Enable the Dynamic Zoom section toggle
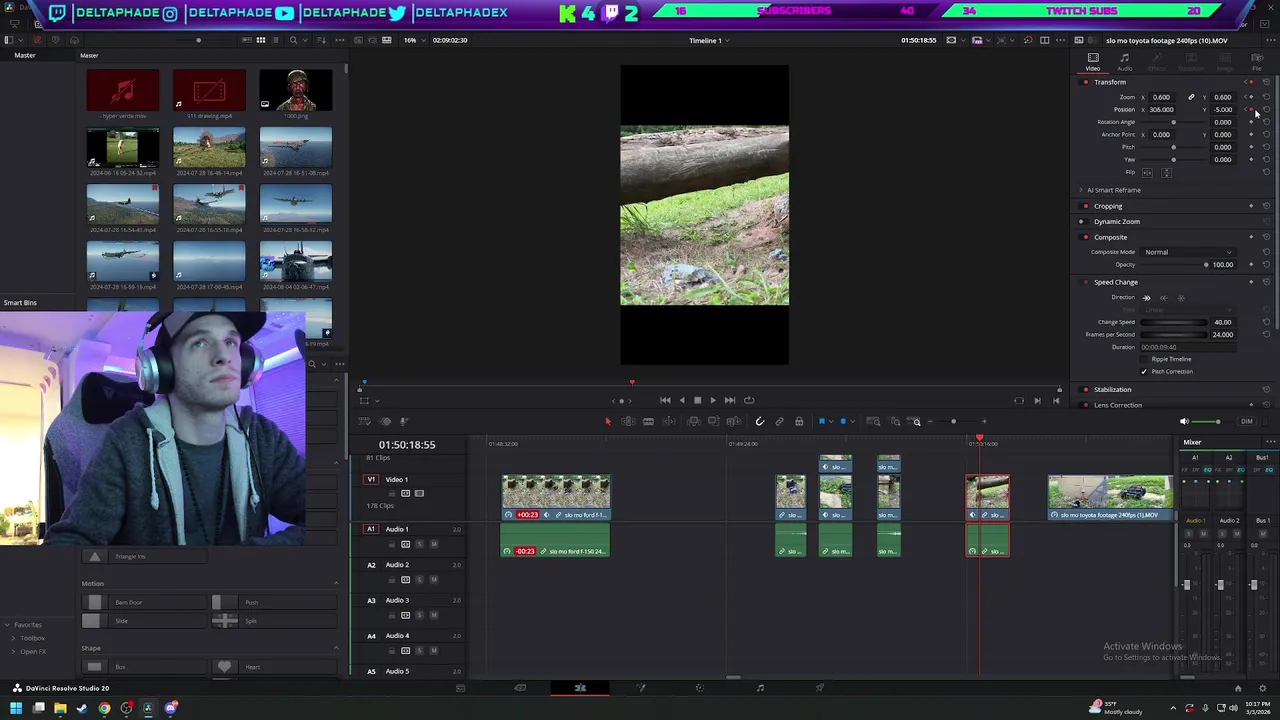The height and width of the screenshot is (720, 1280). coord(1083,222)
